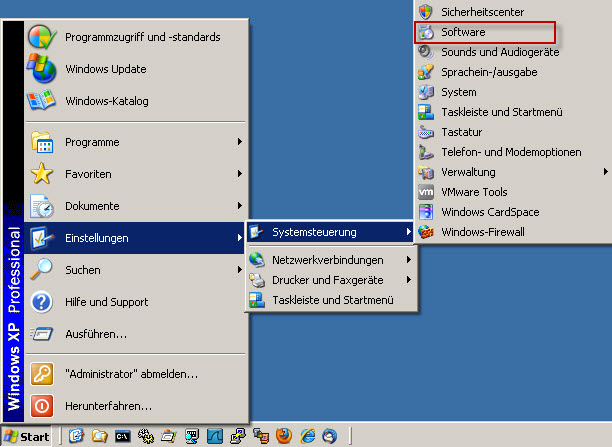612x447 pixels.
Task: Expand the Programme submenu arrow
Action: pos(240,142)
